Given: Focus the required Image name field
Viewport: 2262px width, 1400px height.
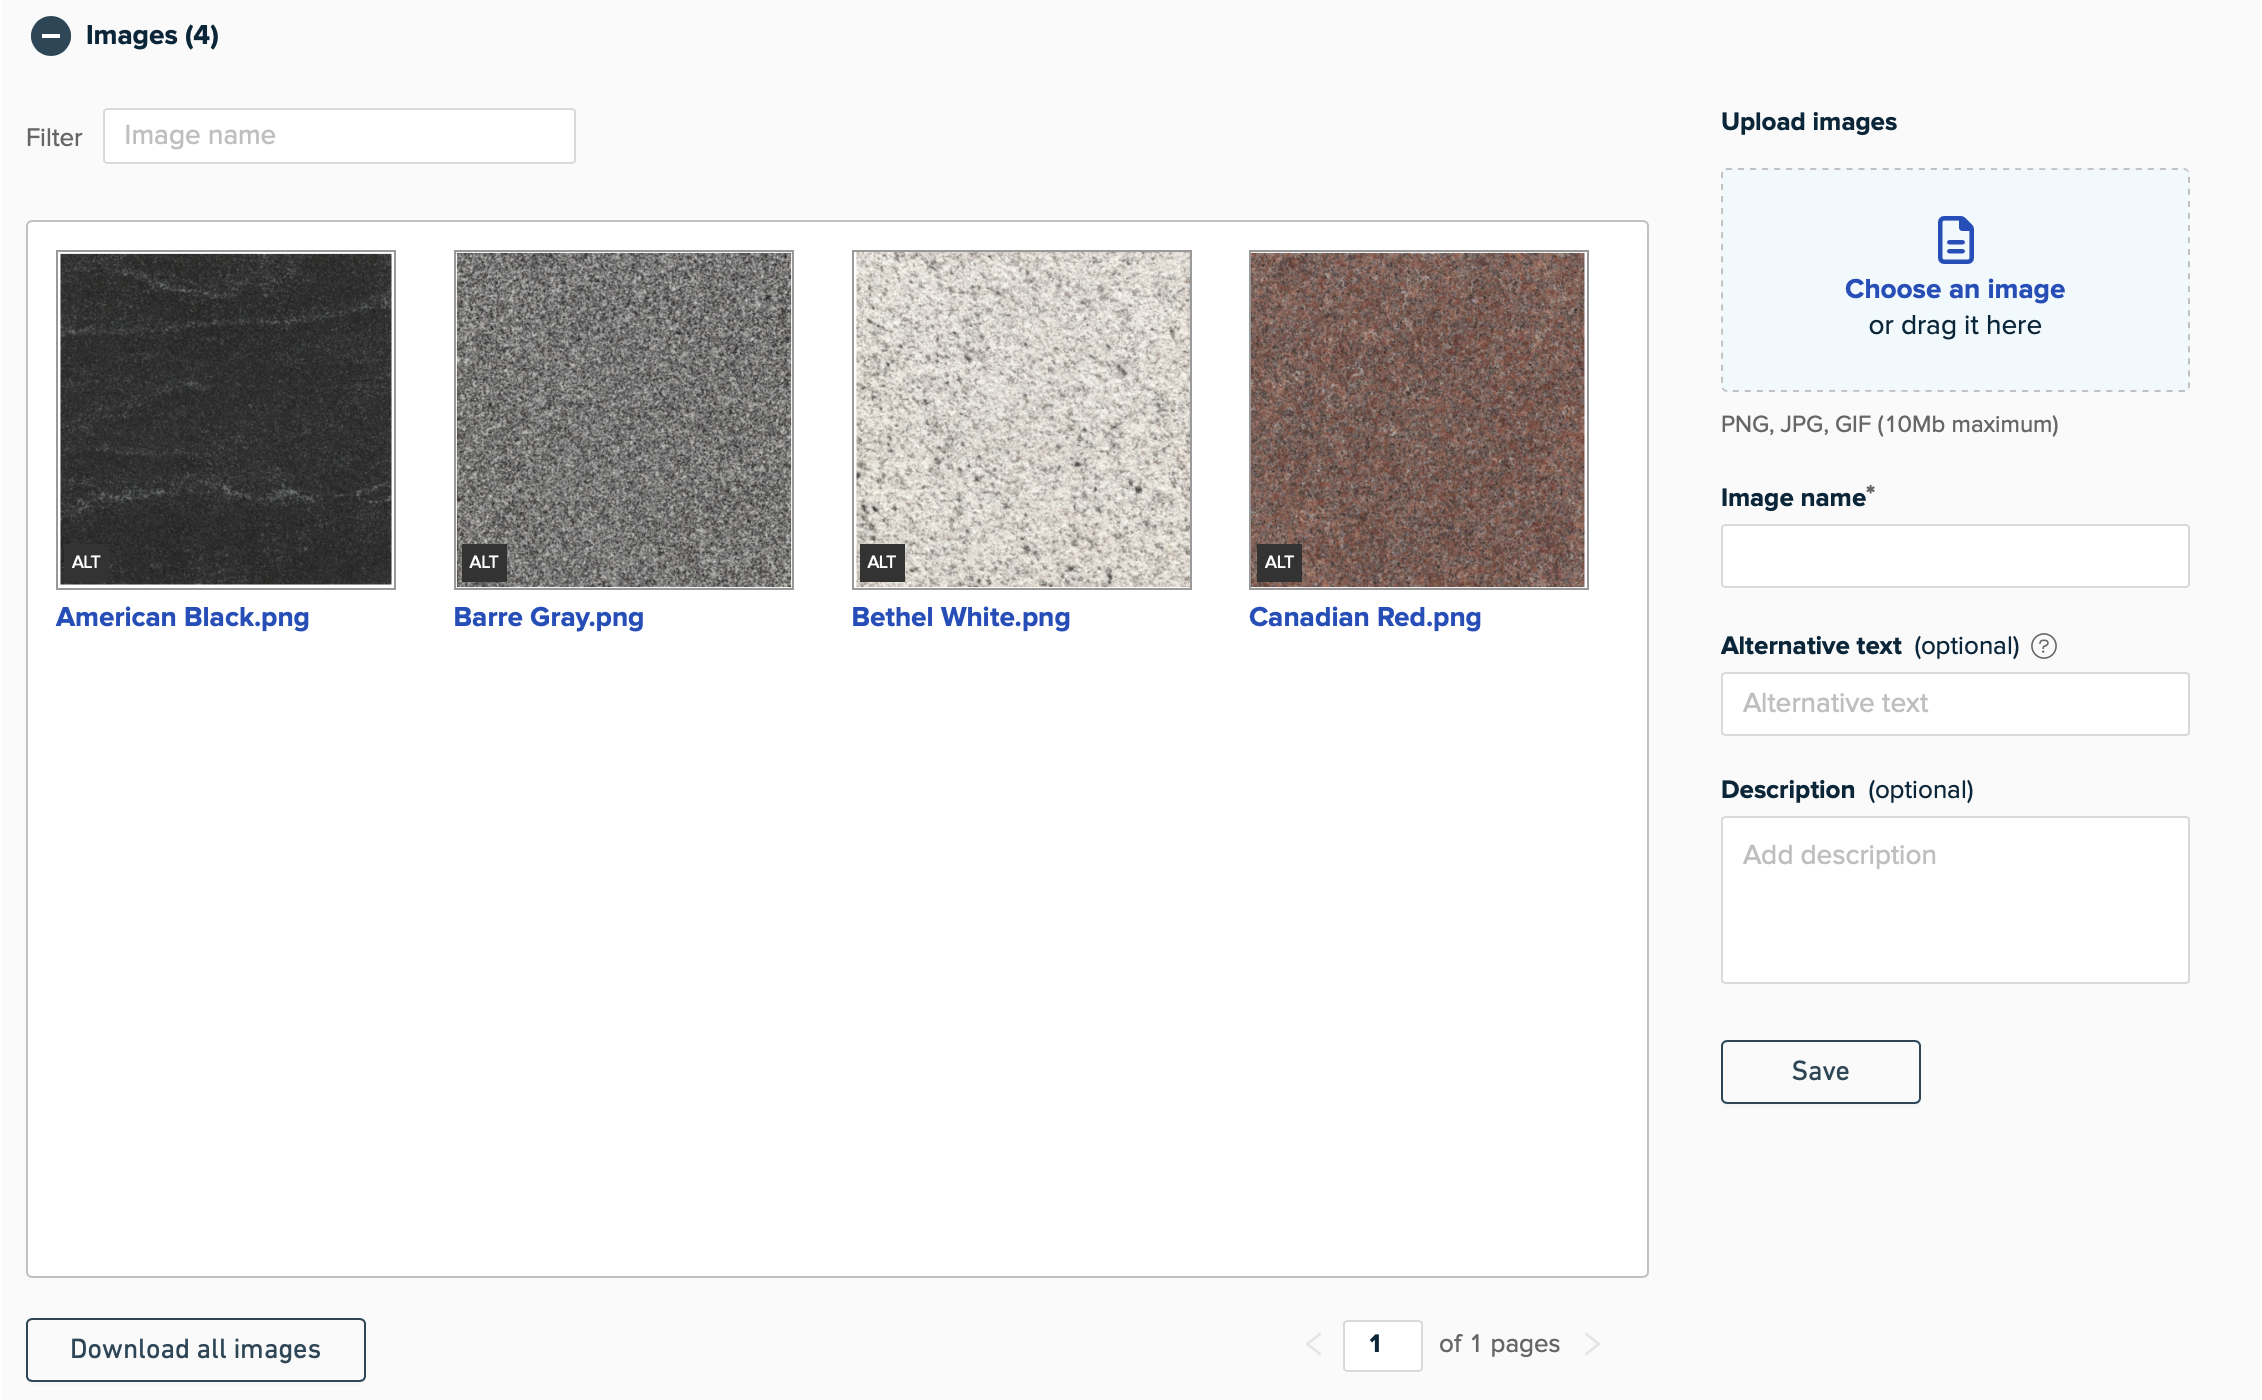Looking at the screenshot, I should [1955, 556].
